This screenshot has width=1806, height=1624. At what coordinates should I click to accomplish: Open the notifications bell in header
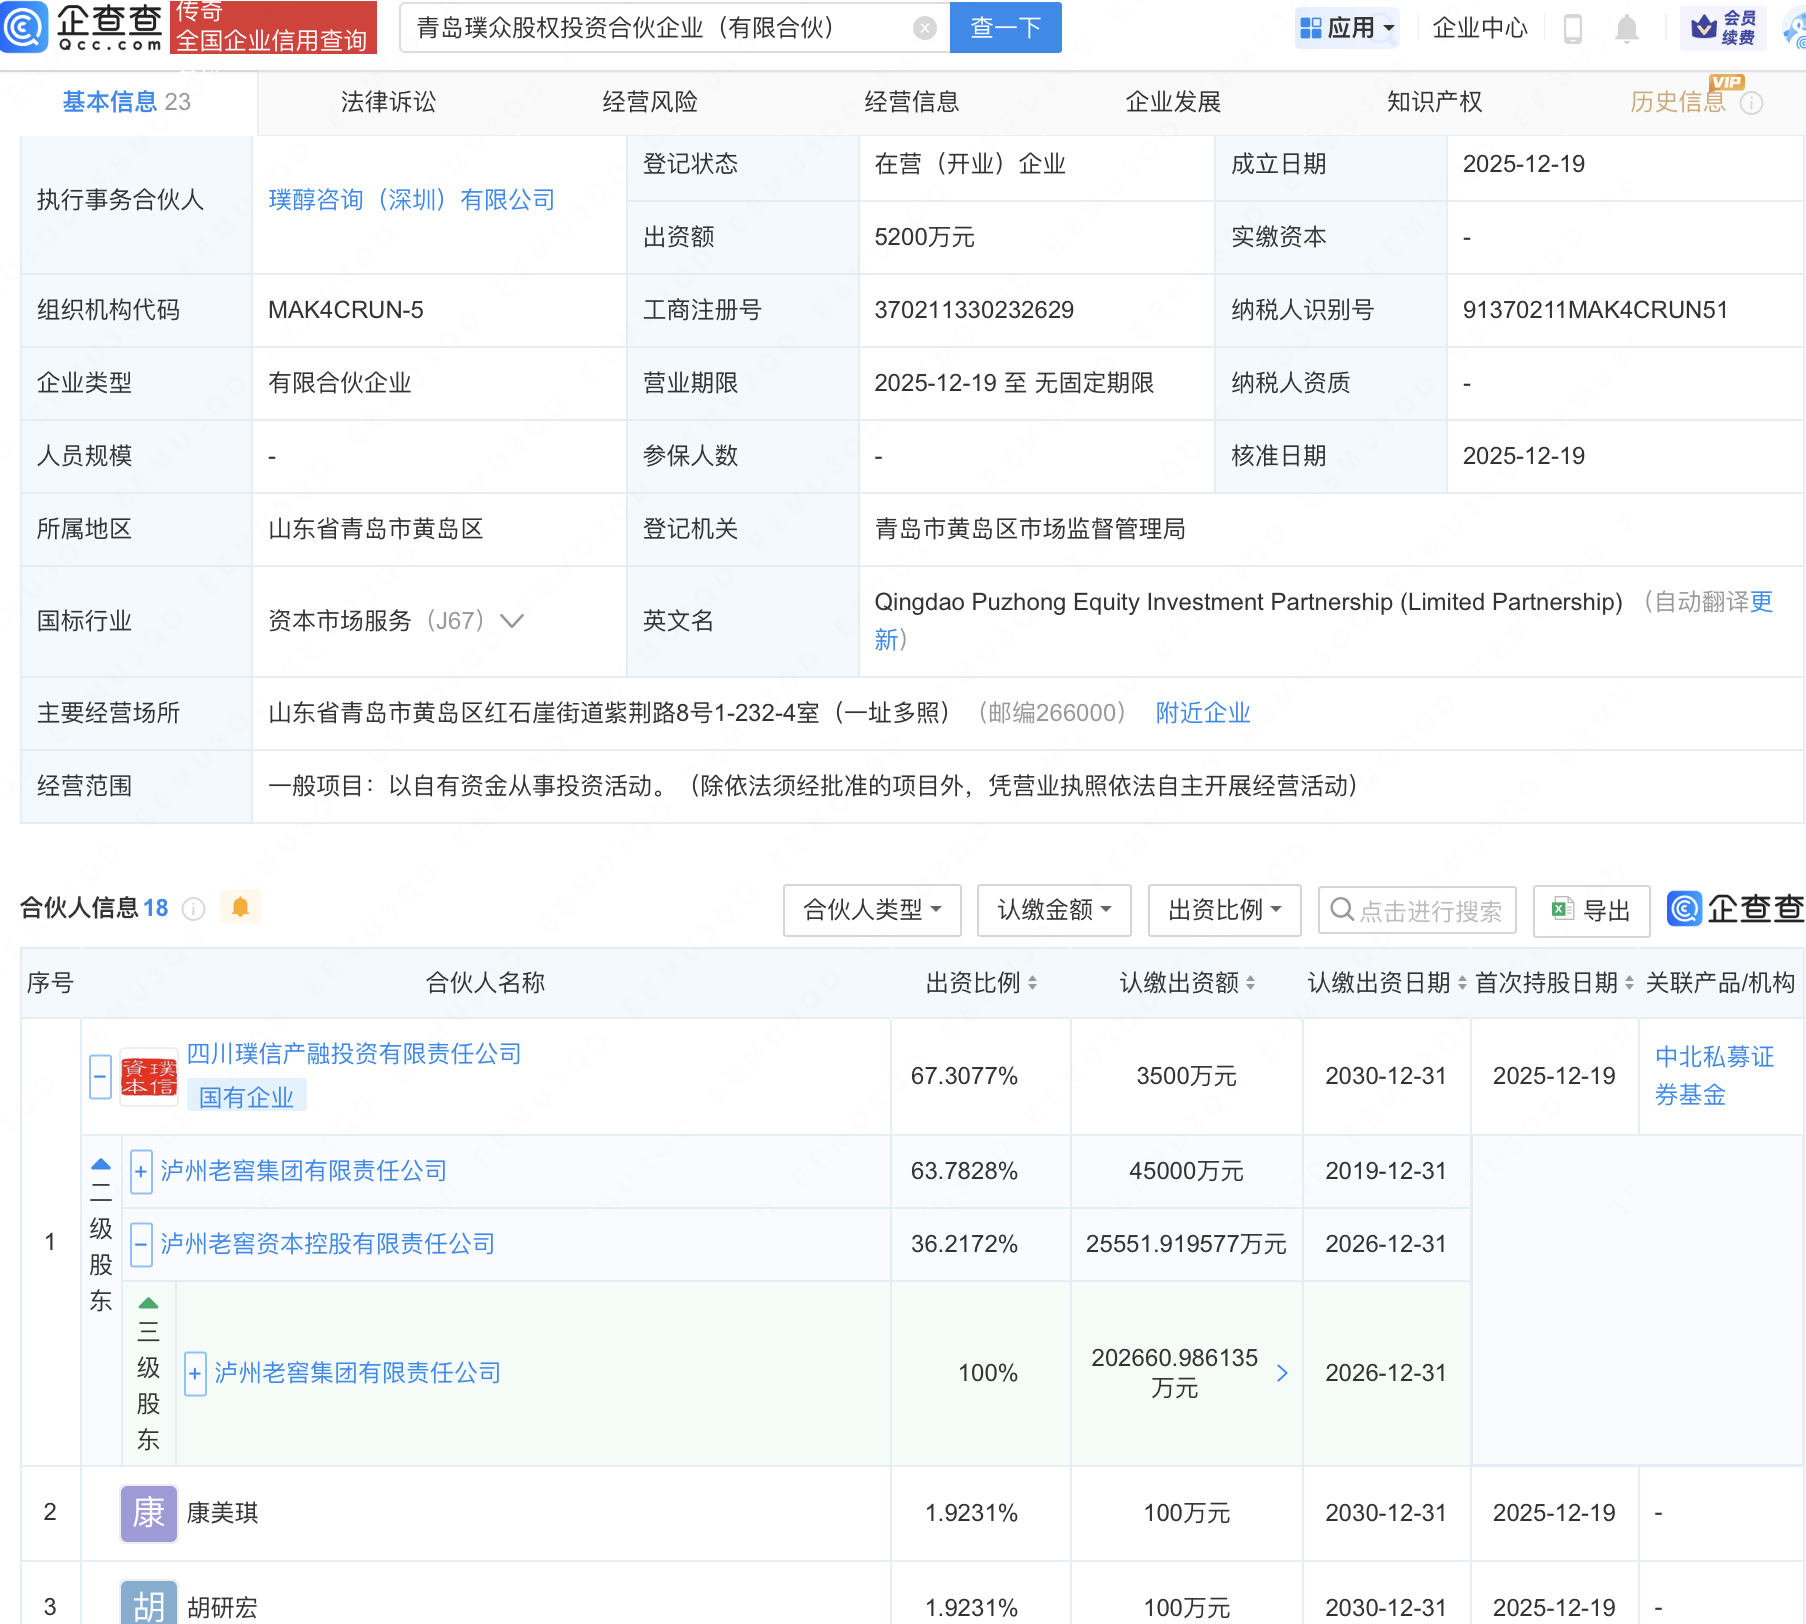(x=1627, y=29)
